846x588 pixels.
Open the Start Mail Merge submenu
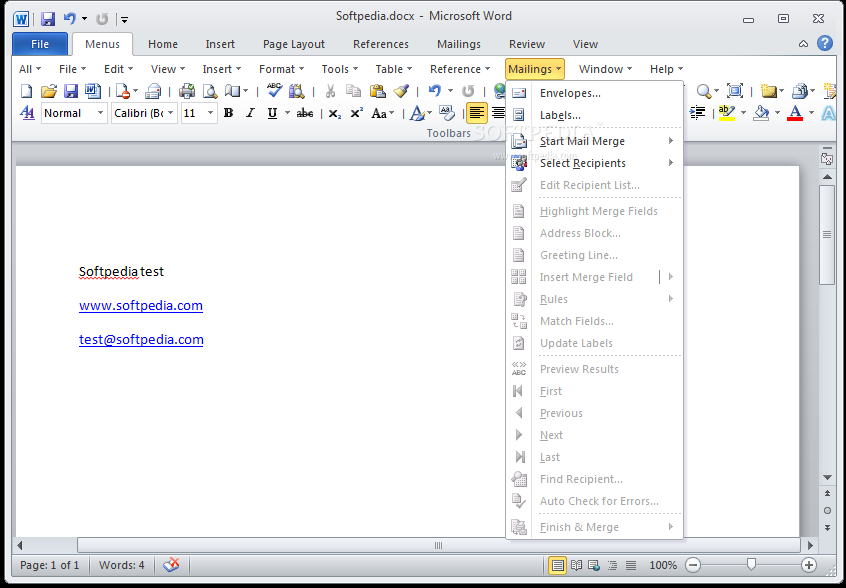pos(595,141)
